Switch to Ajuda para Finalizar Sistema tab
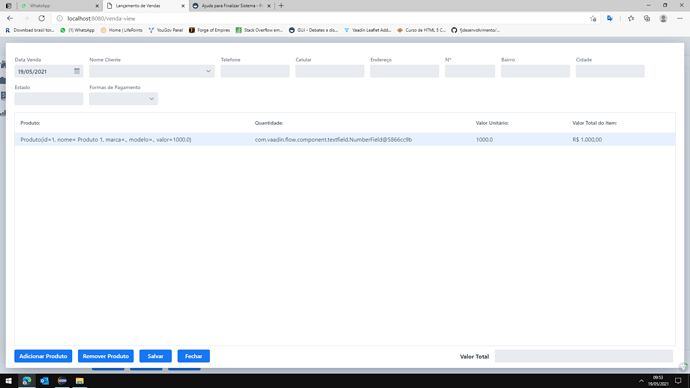The width and height of the screenshot is (690, 388). [232, 6]
